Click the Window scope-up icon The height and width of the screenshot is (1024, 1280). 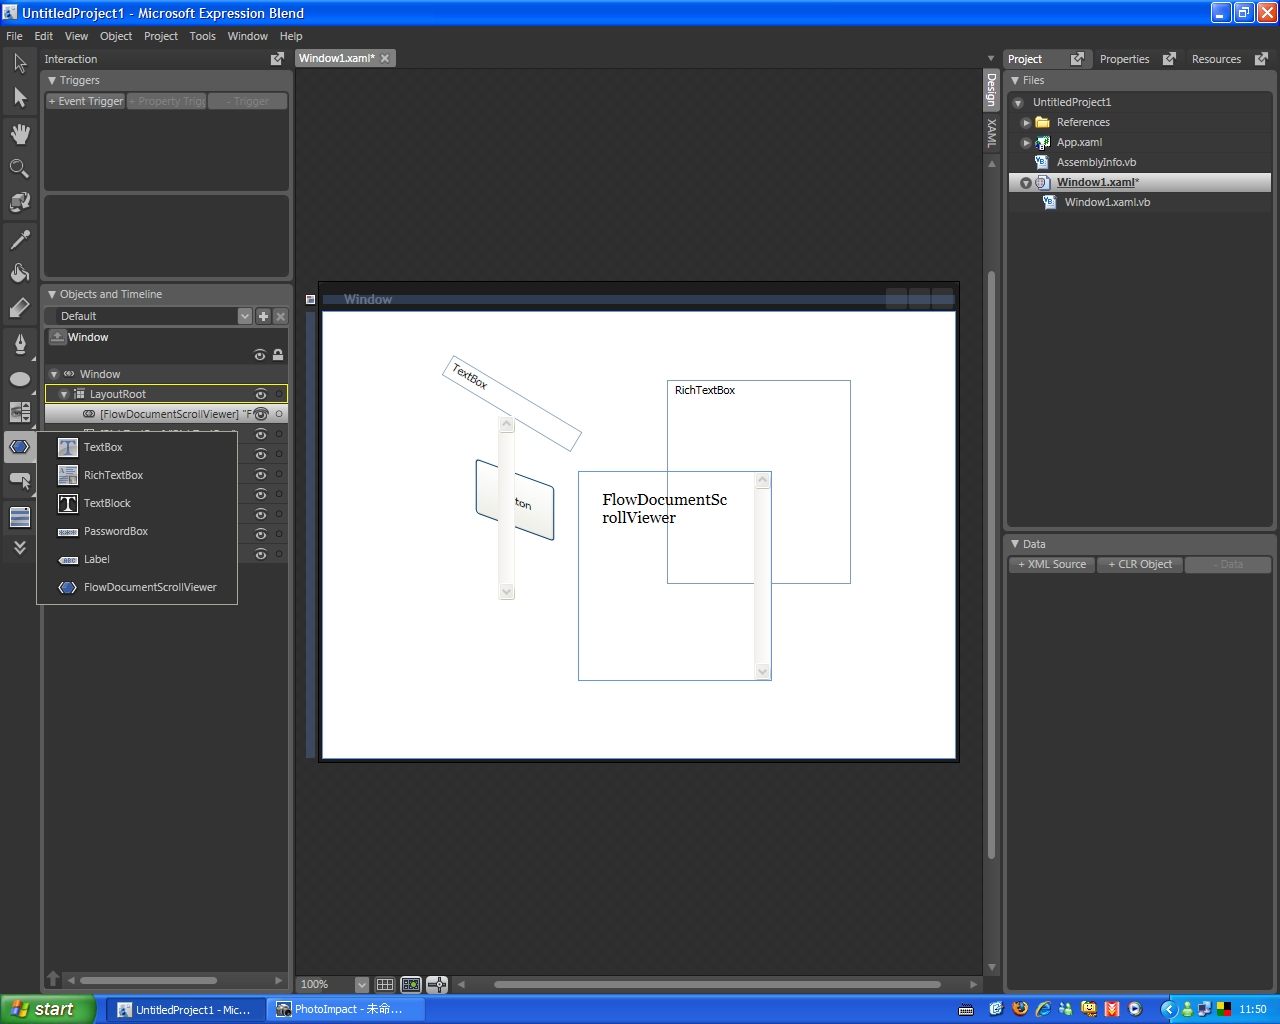(57, 338)
